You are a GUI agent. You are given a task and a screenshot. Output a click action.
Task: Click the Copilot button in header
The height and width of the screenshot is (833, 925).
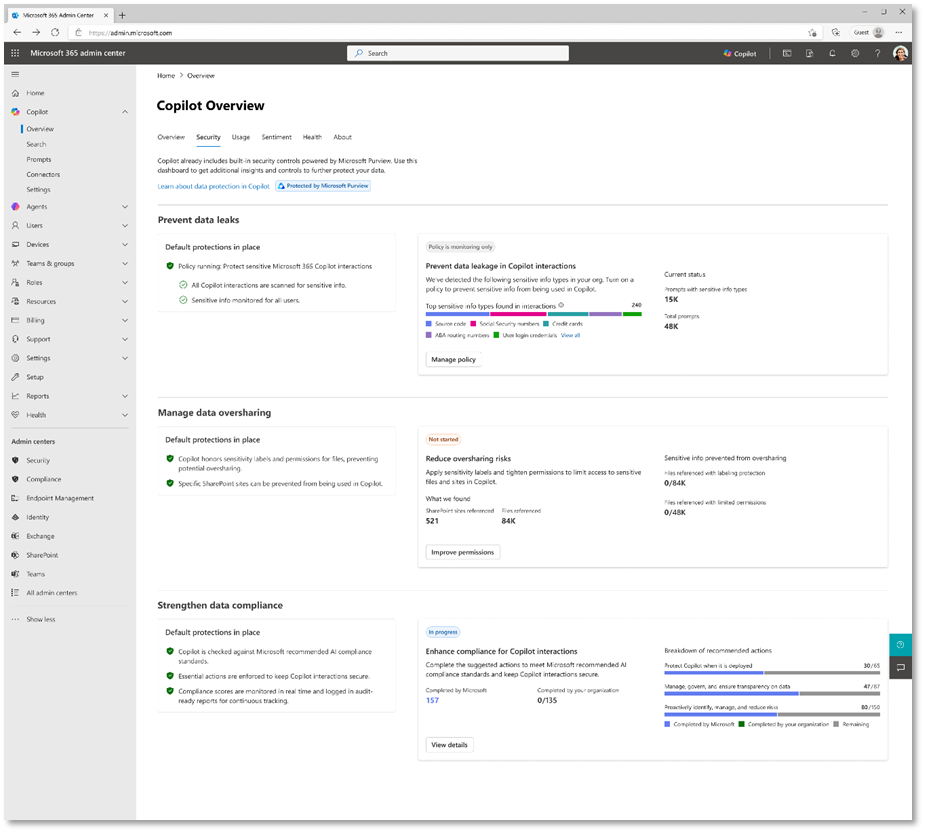pos(740,54)
